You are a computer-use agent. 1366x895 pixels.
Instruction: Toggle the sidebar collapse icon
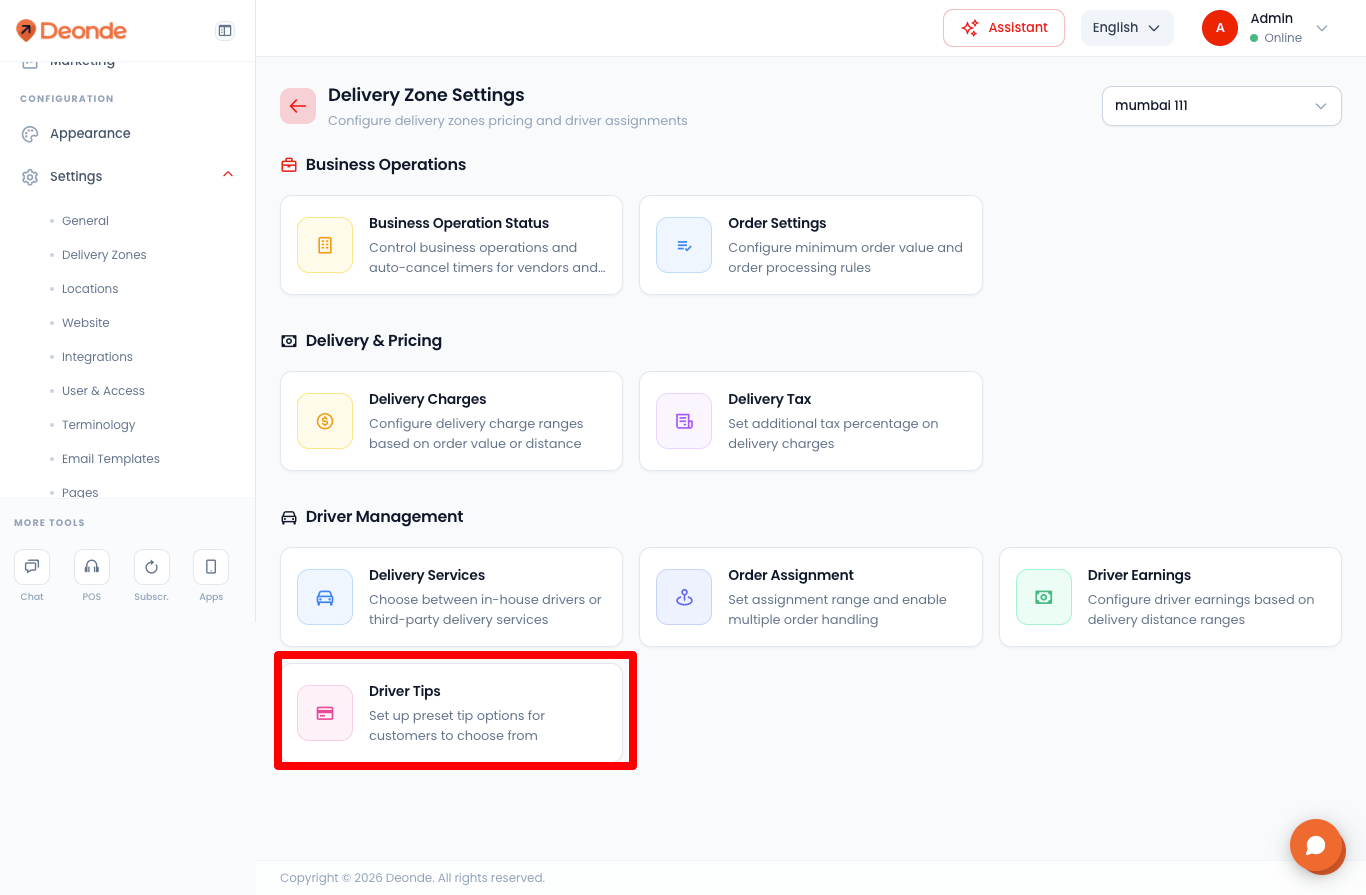pyautogui.click(x=225, y=31)
